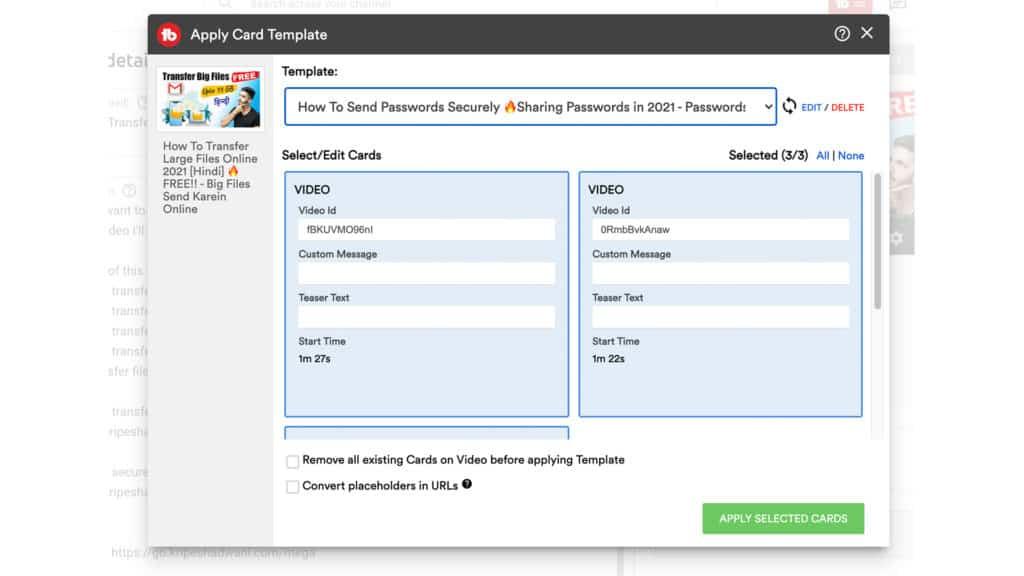Click the DELETE template link
The height and width of the screenshot is (576, 1024).
pos(847,107)
